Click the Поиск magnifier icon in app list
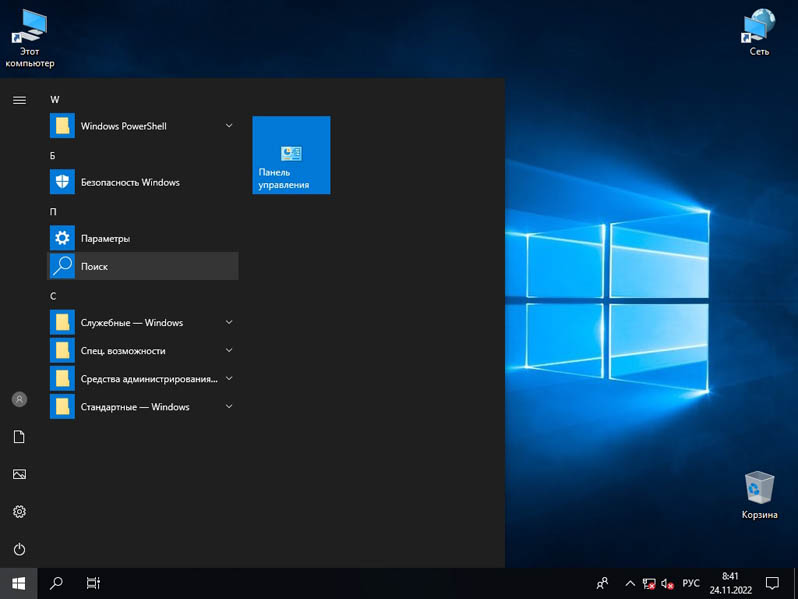Viewport: 798px width, 599px height. click(62, 266)
